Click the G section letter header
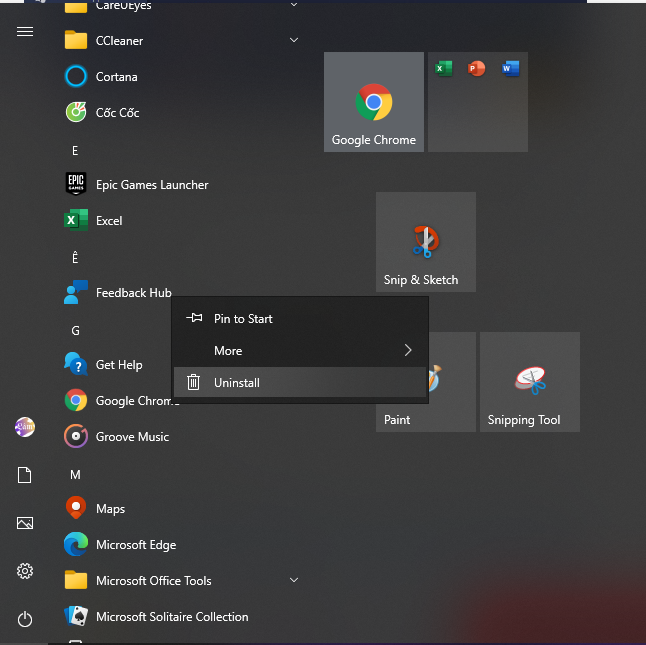The image size is (646, 645). tap(75, 331)
